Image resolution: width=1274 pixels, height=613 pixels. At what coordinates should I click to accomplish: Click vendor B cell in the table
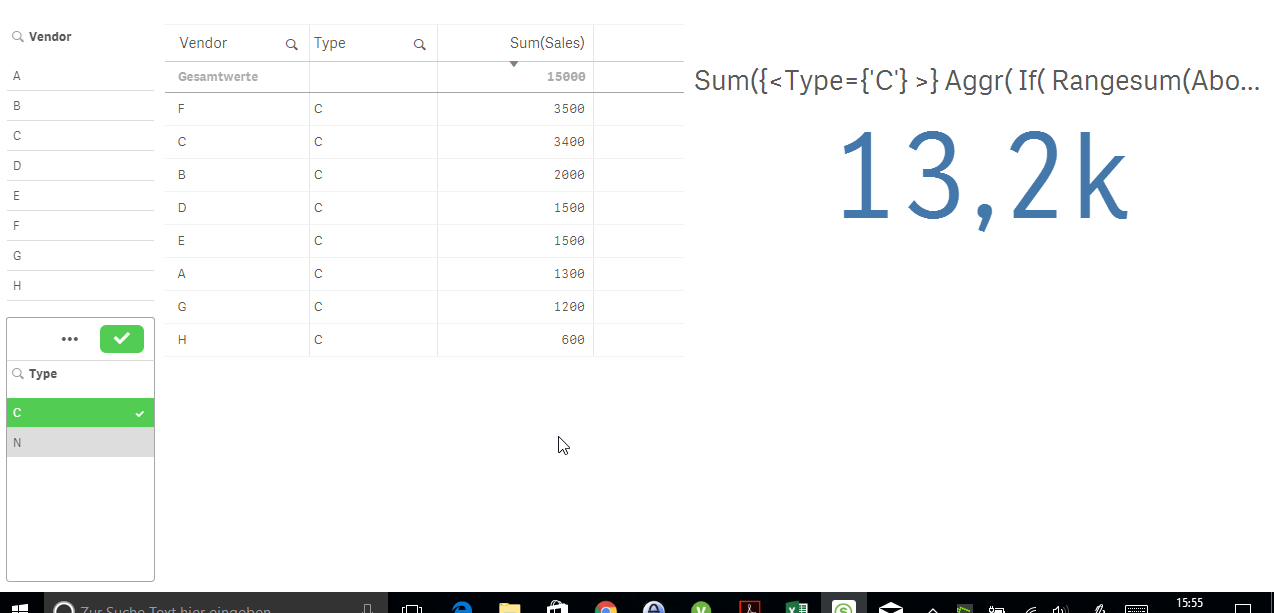click(x=237, y=175)
